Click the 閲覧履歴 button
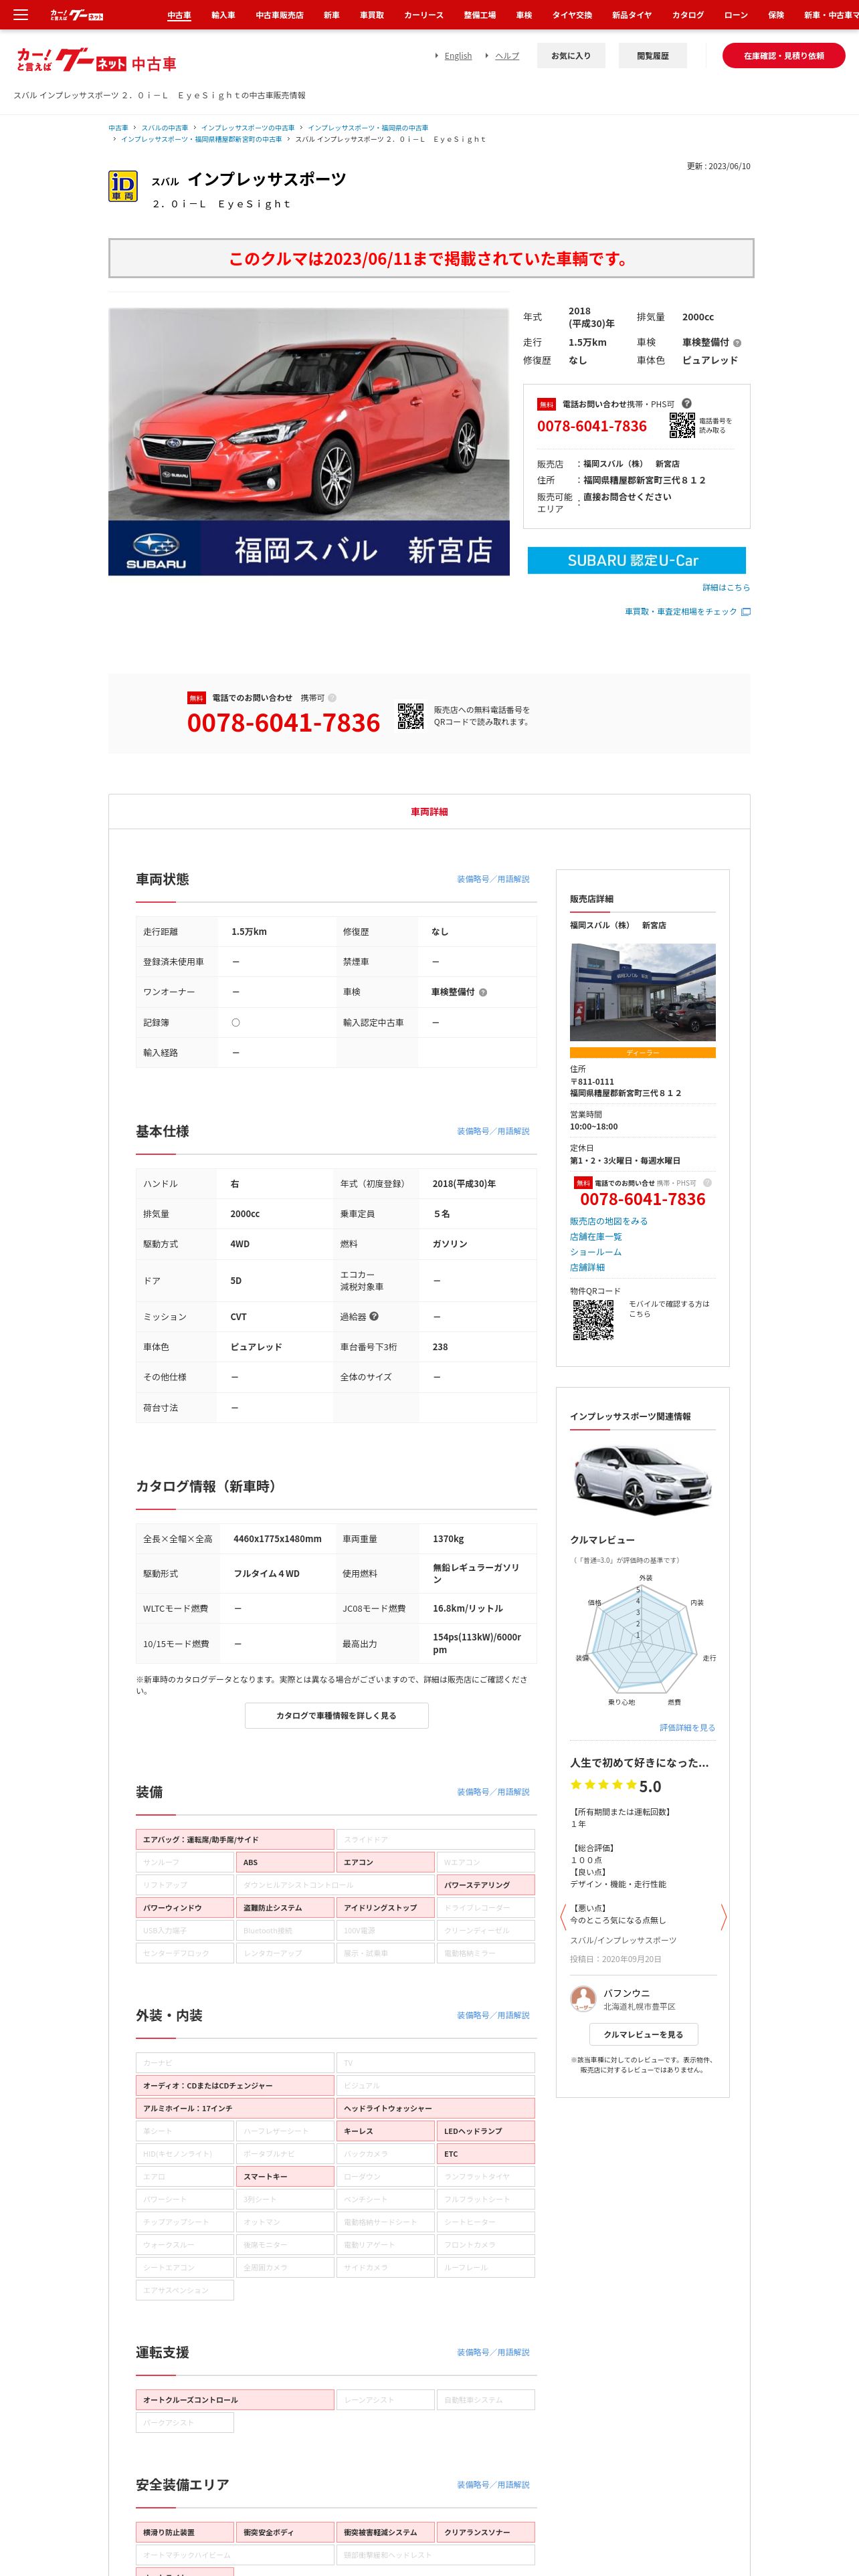This screenshot has height=2576, width=859. click(653, 56)
